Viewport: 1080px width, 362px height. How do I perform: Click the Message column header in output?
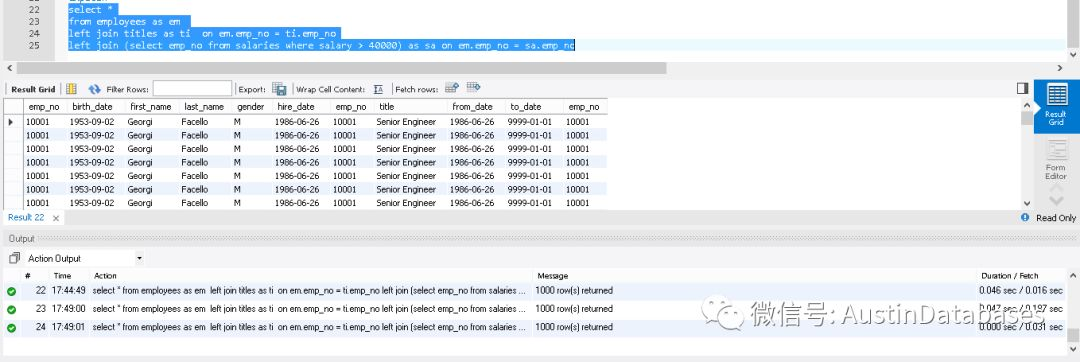[552, 276]
